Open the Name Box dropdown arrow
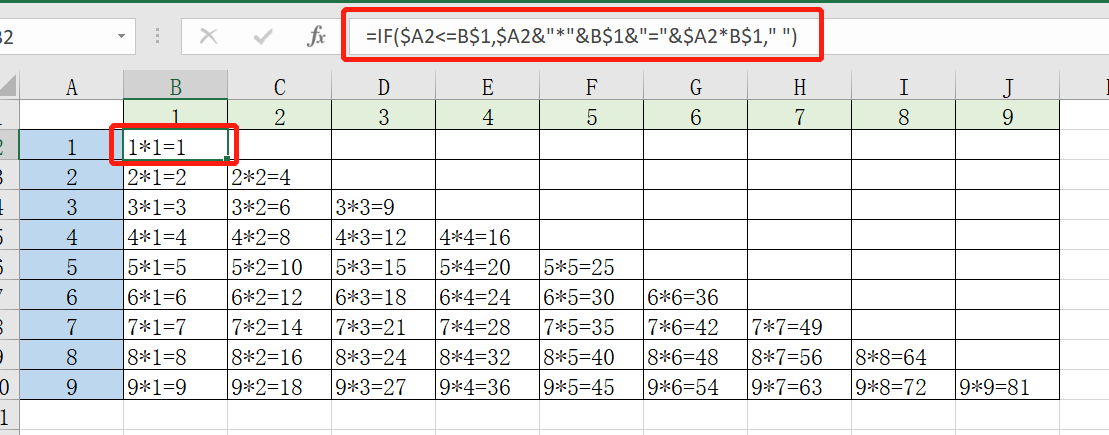 [x=122, y=36]
